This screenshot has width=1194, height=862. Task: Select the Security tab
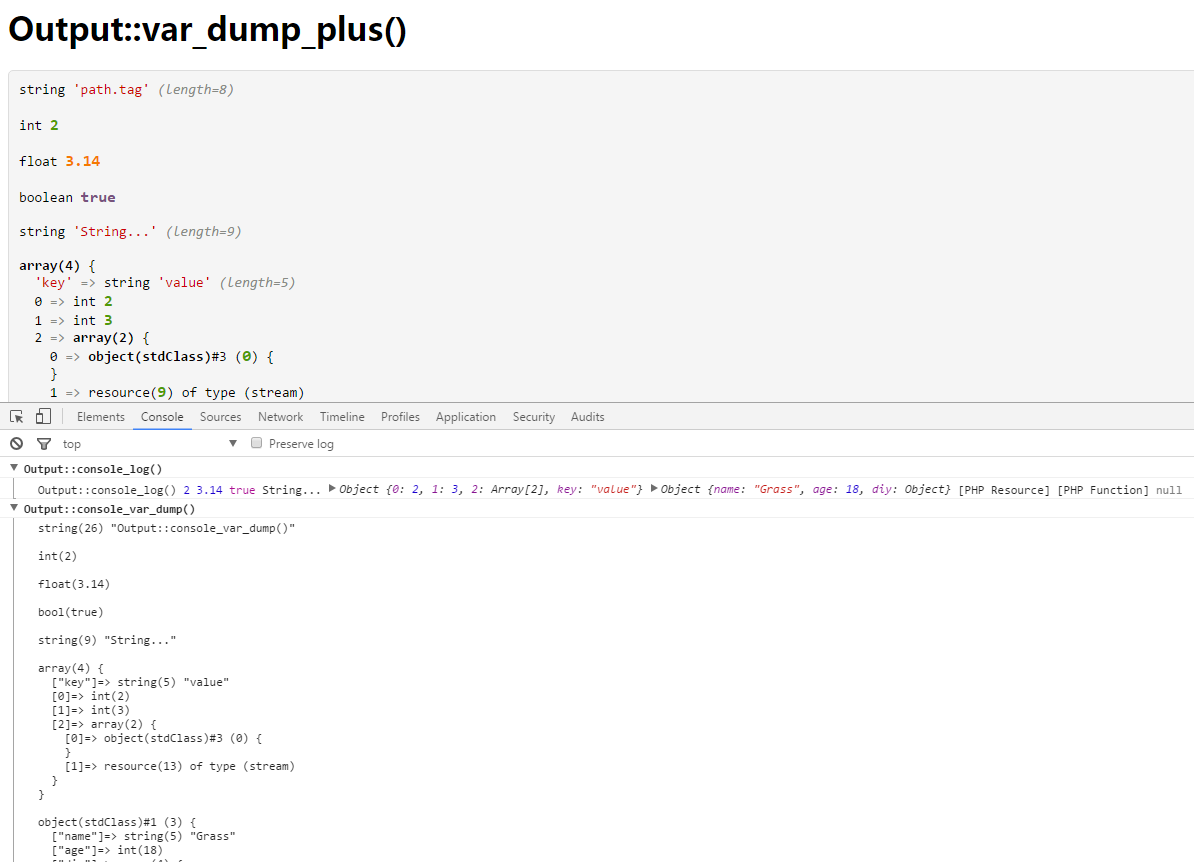point(534,417)
